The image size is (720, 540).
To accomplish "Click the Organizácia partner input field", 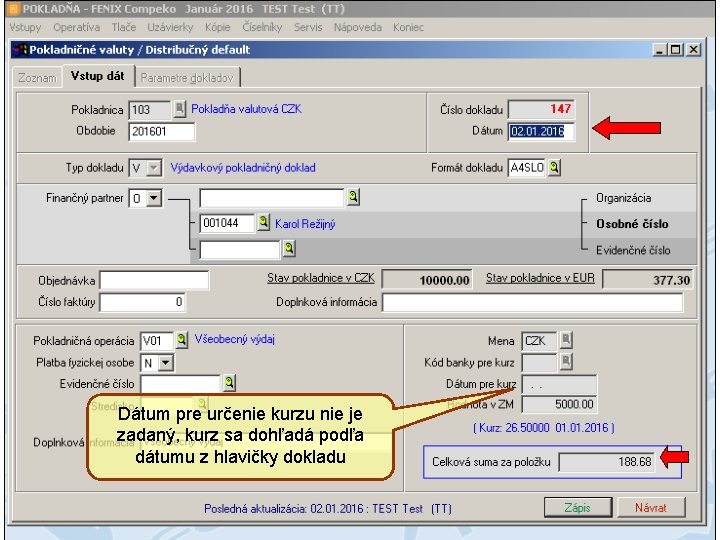I will 272,198.
